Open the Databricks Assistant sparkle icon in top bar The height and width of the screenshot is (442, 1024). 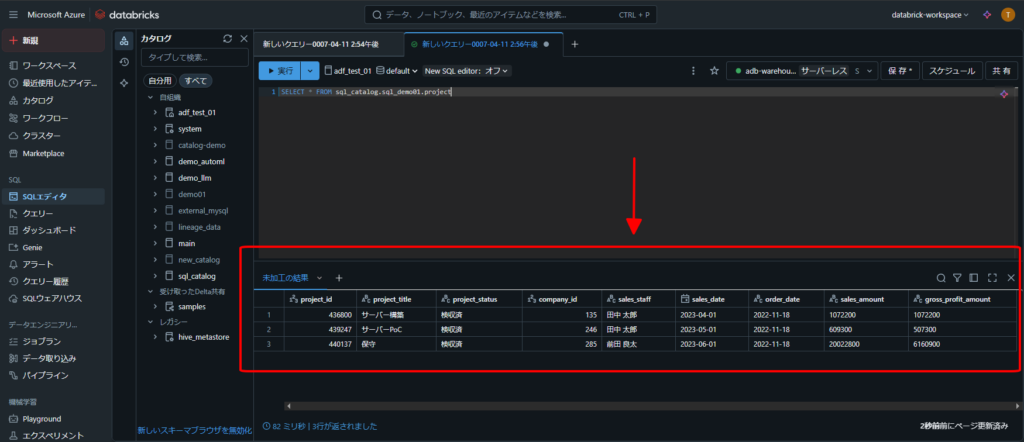[985, 15]
